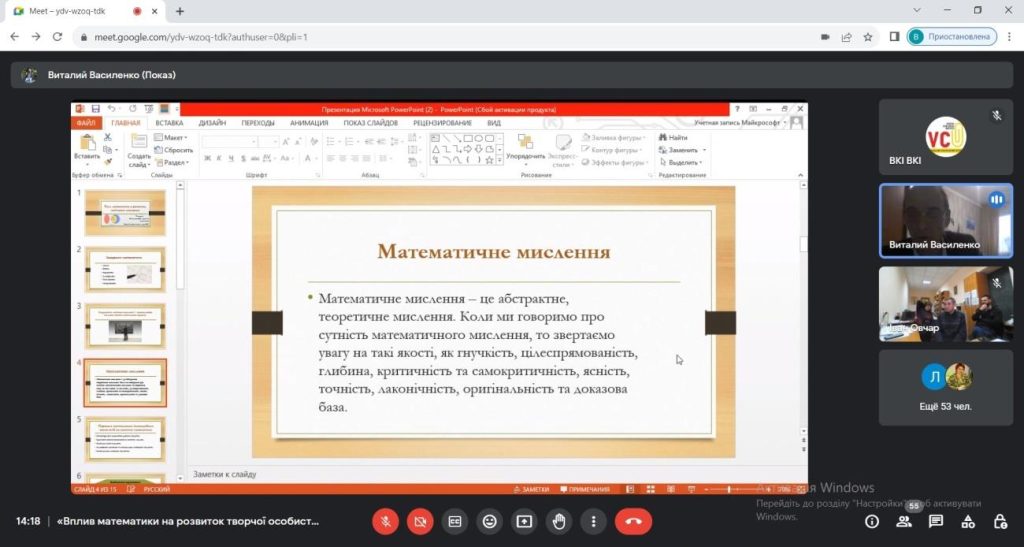Image resolution: width=1024 pixels, height=547 pixels.
Task: Open host controls lock icon
Action: 999,521
